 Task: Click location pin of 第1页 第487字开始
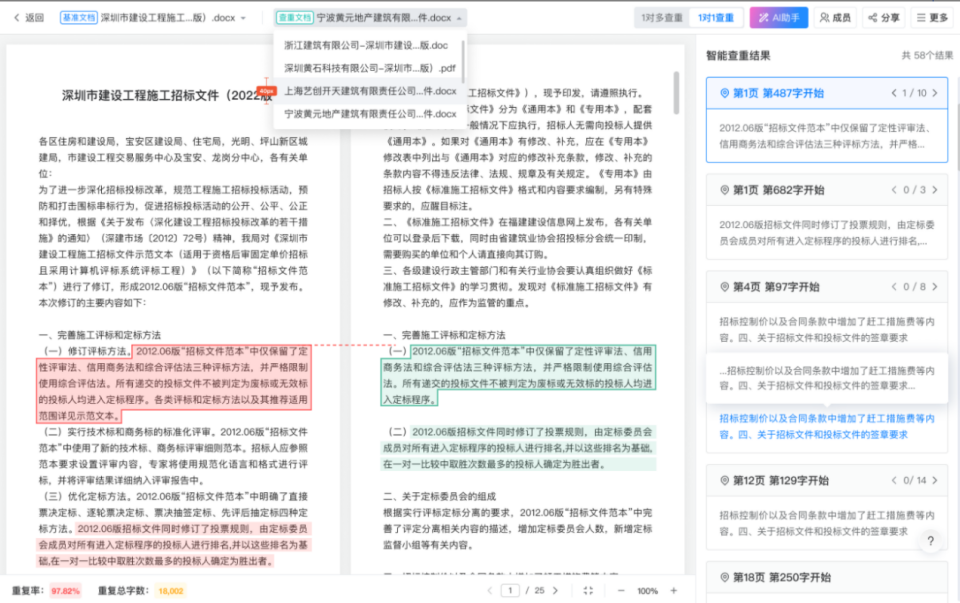pyautogui.click(x=724, y=93)
